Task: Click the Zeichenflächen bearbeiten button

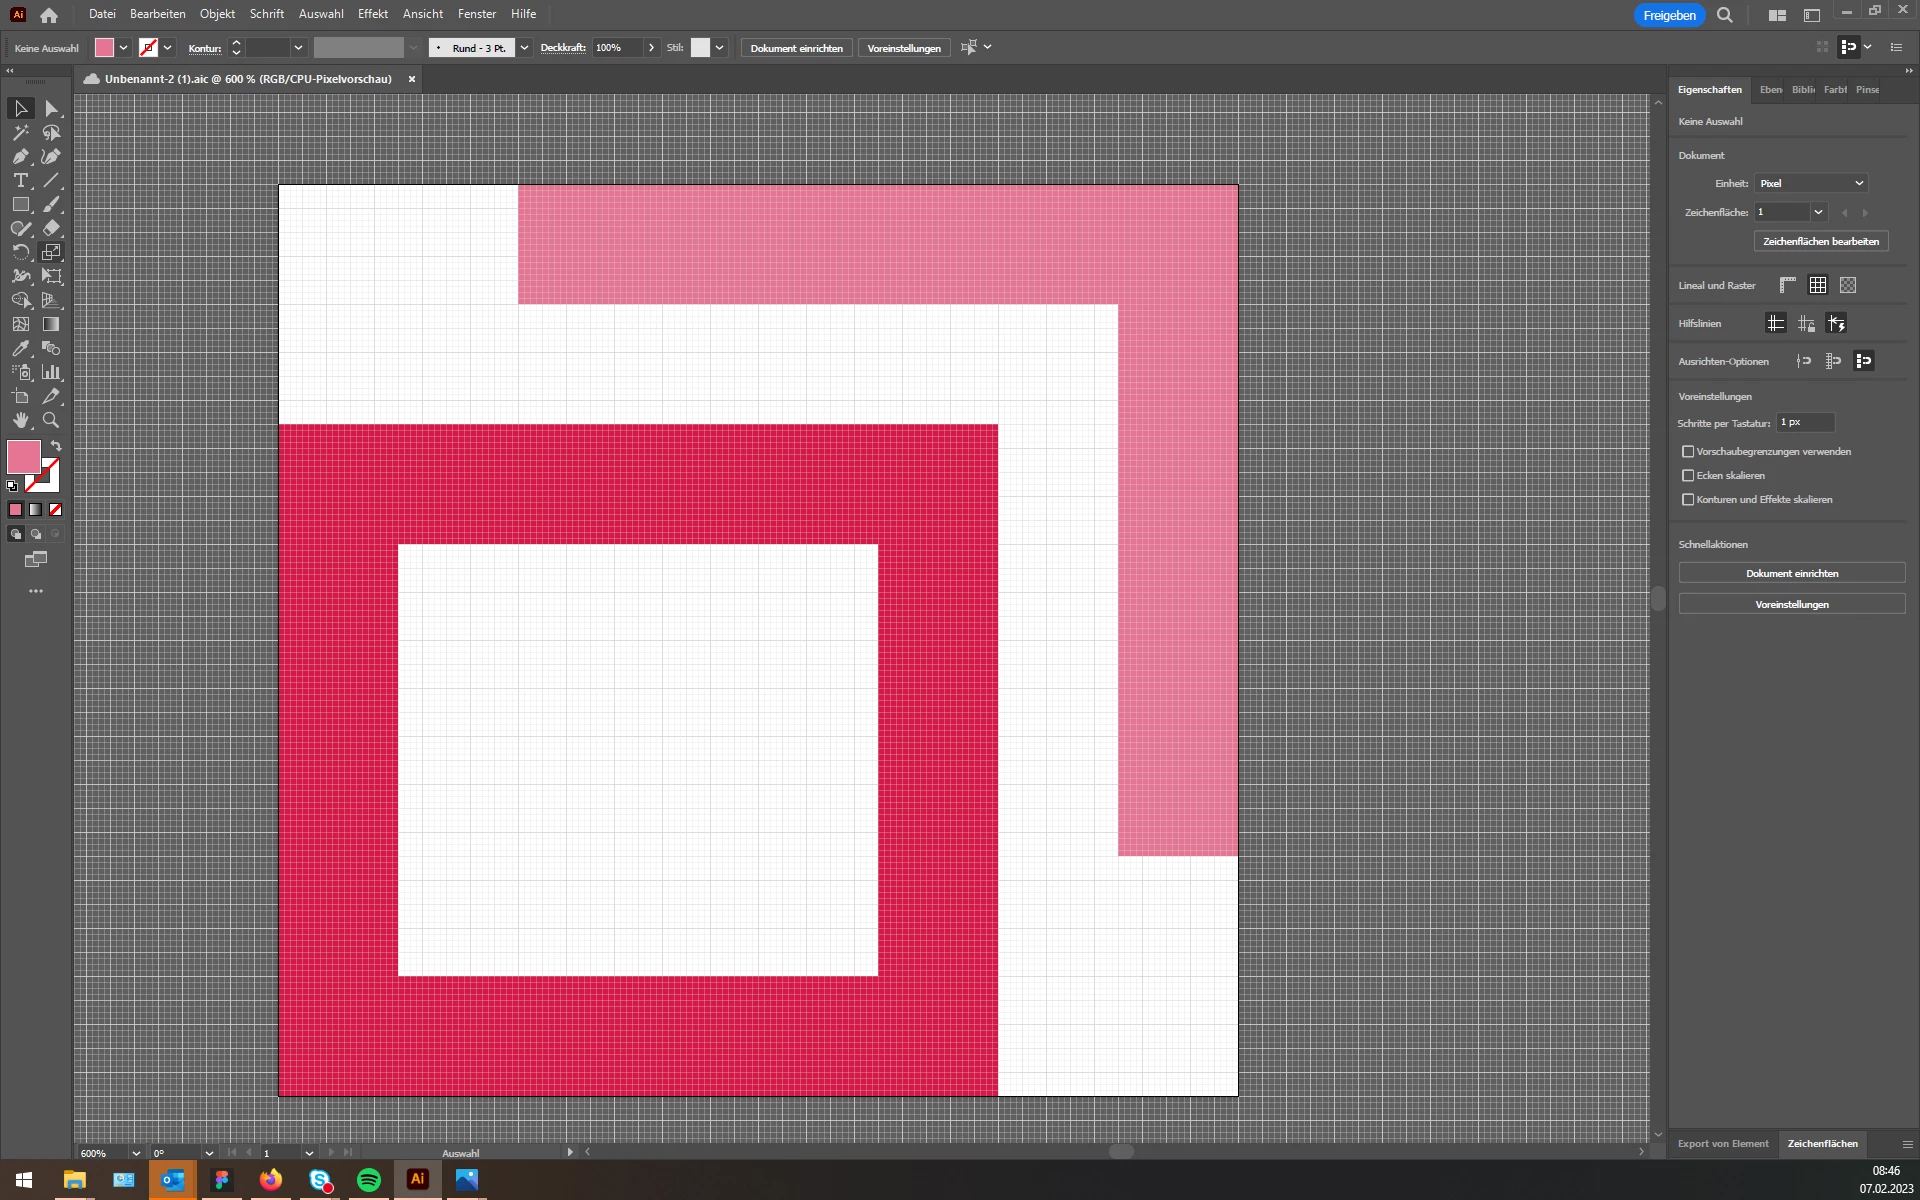Action: point(1820,241)
